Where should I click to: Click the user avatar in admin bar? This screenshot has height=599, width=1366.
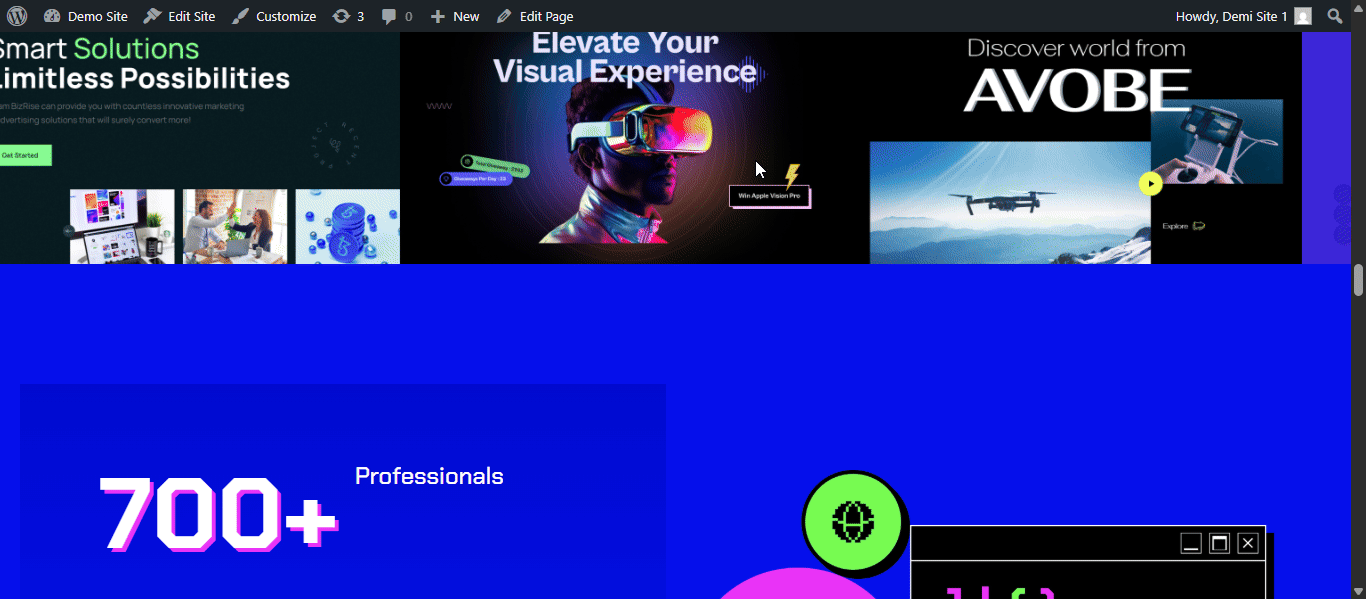coord(1303,16)
